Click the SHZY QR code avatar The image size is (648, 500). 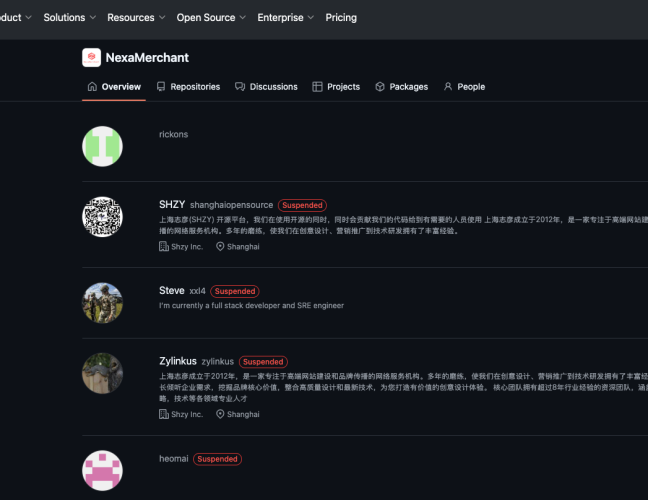102,217
